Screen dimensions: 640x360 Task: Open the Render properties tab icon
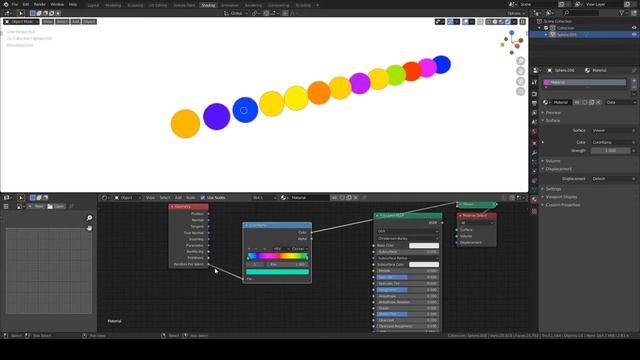534,94
